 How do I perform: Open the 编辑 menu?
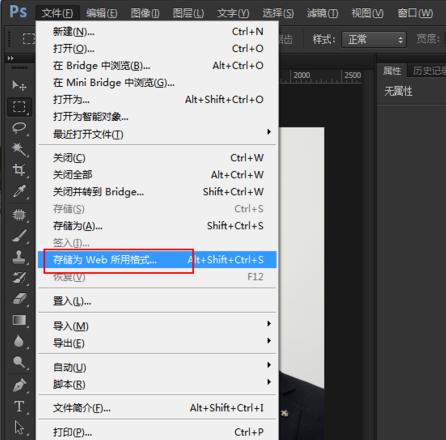point(102,13)
